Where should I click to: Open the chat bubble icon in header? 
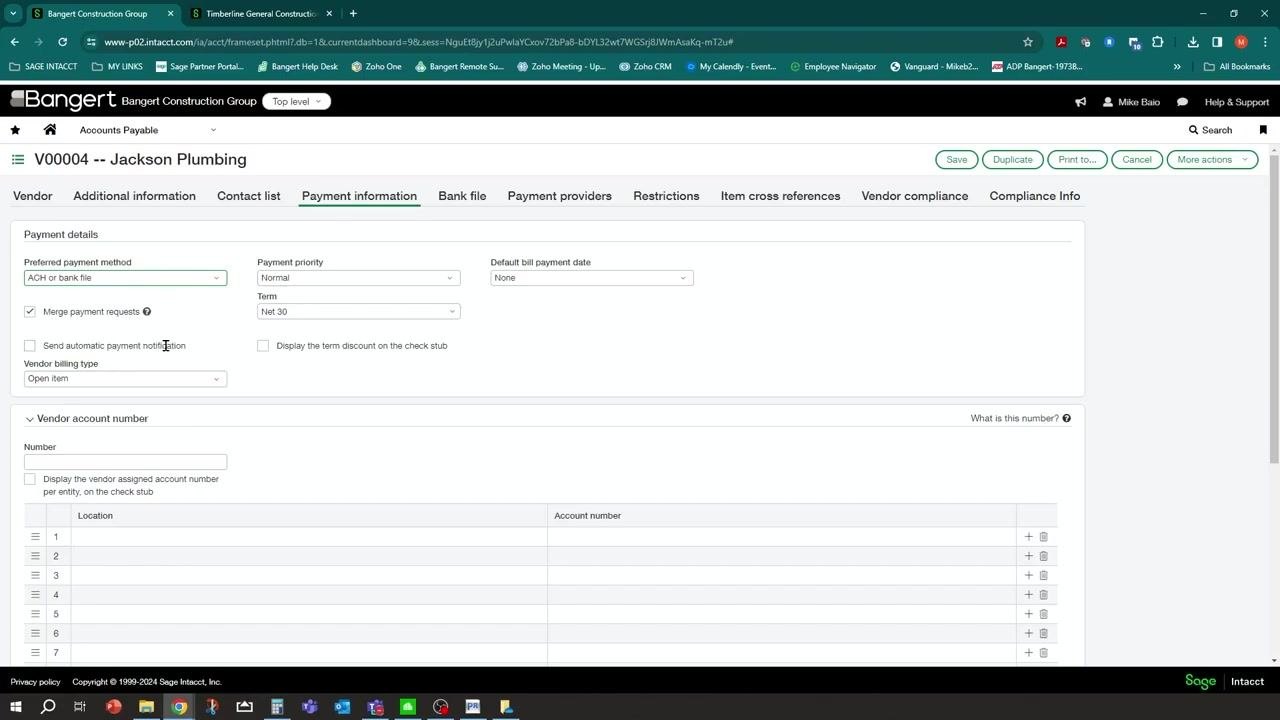point(1182,102)
